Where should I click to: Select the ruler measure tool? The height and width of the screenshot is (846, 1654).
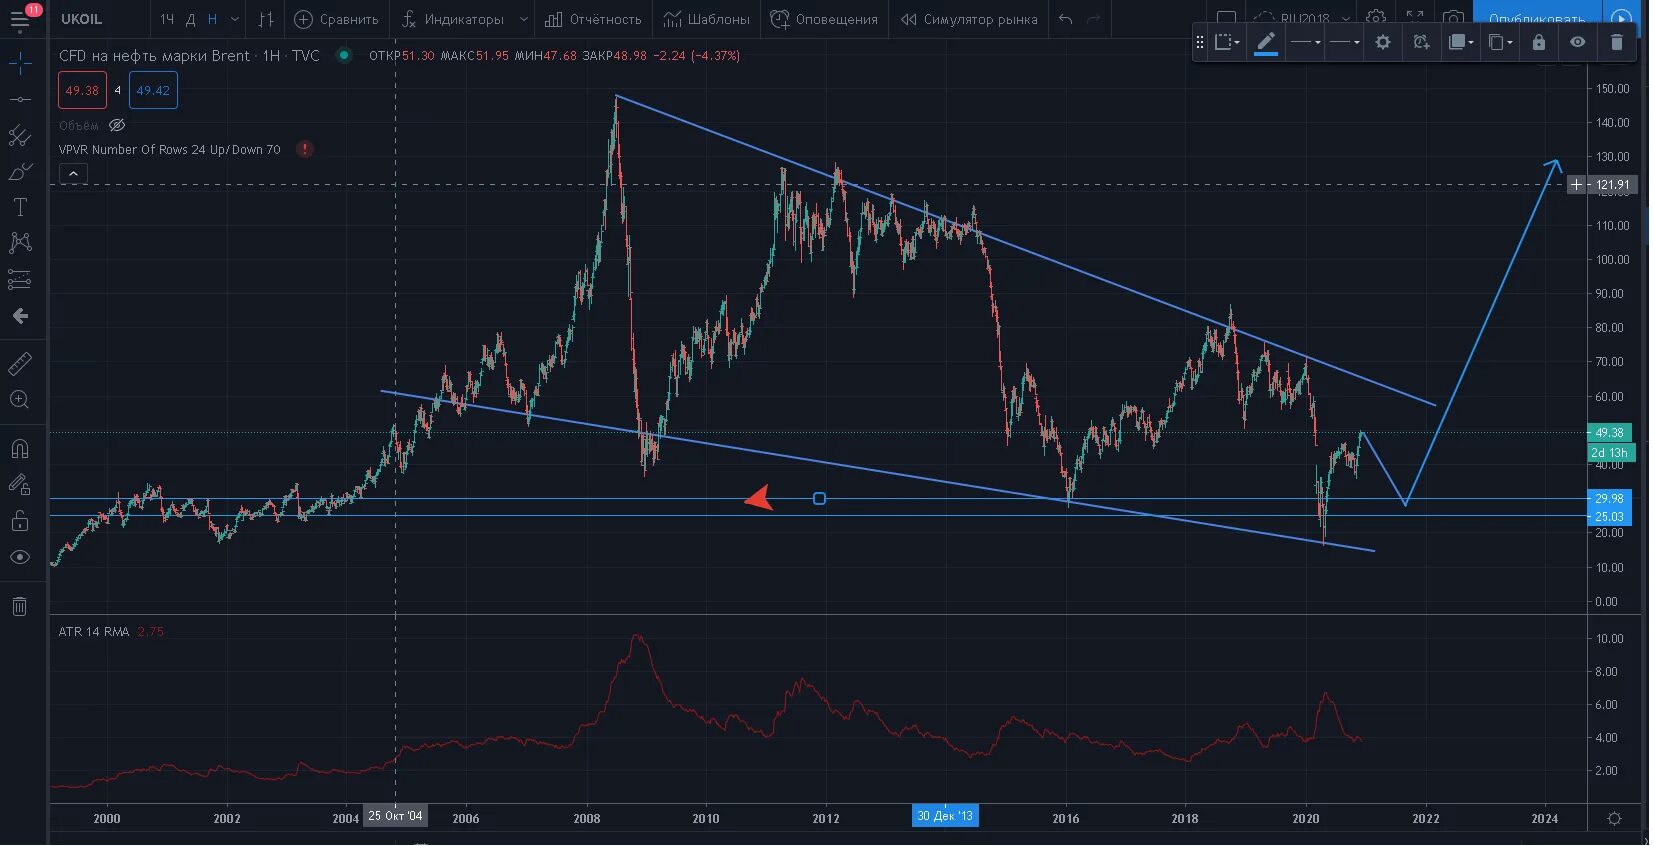pos(20,363)
